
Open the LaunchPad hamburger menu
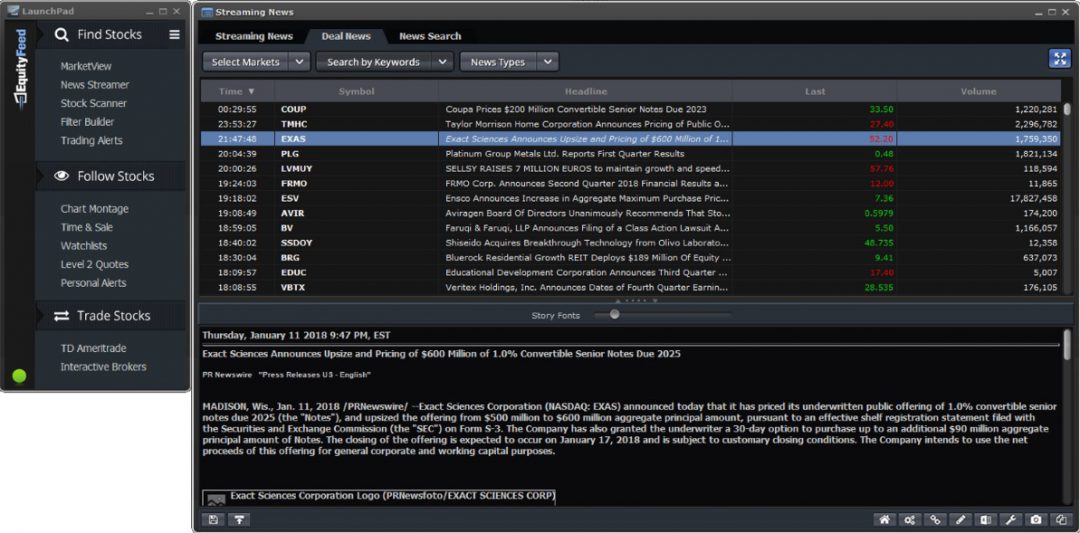tap(174, 34)
